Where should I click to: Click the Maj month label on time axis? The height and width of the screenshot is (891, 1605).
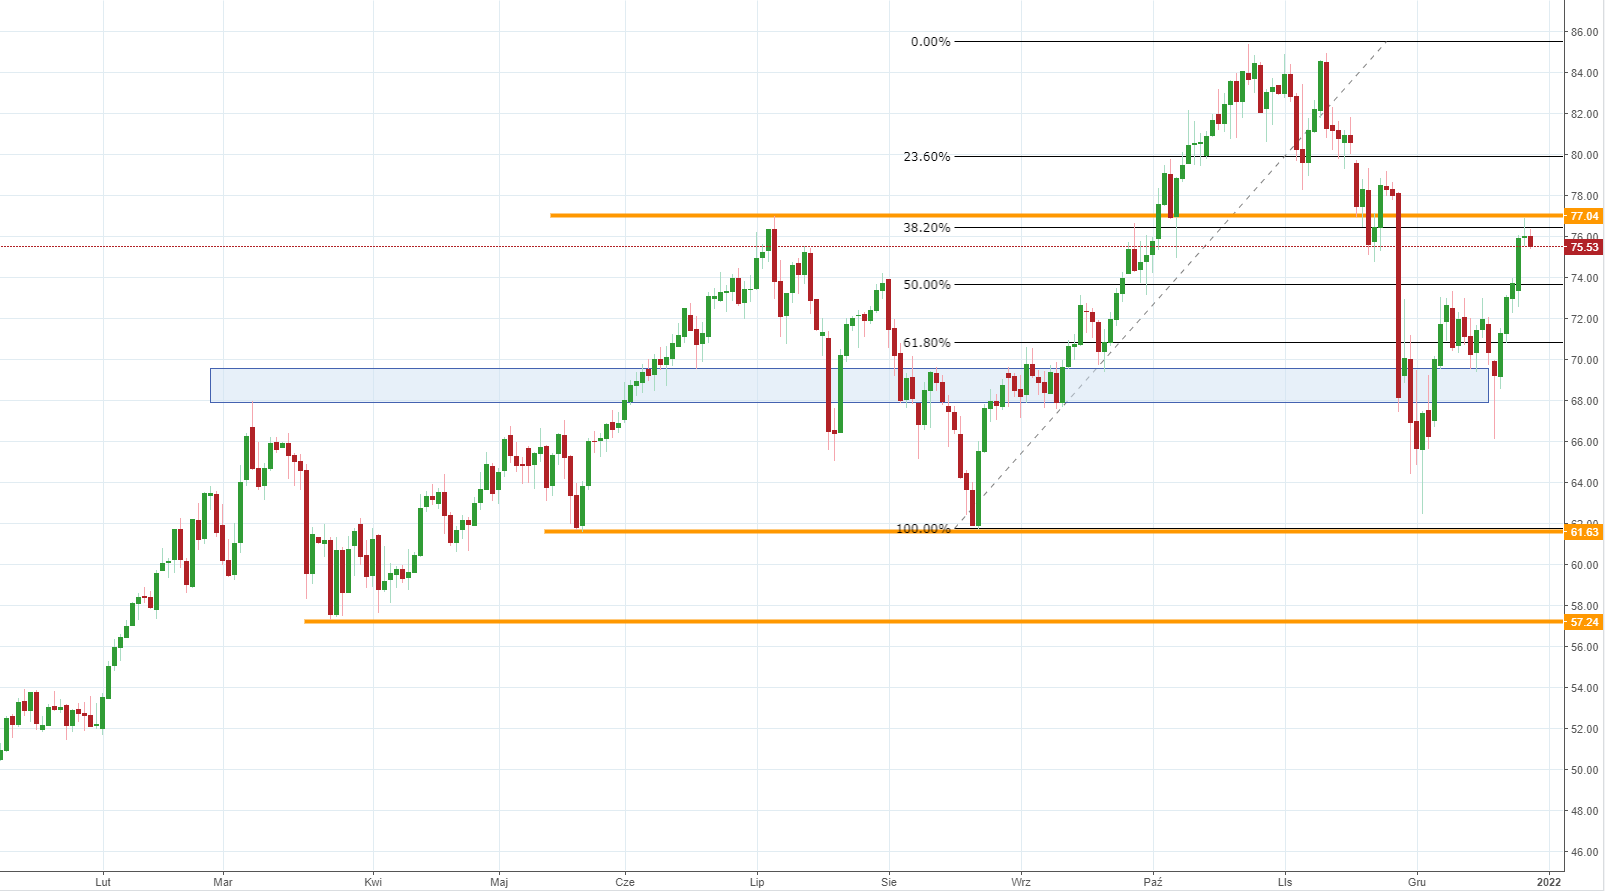(x=499, y=882)
